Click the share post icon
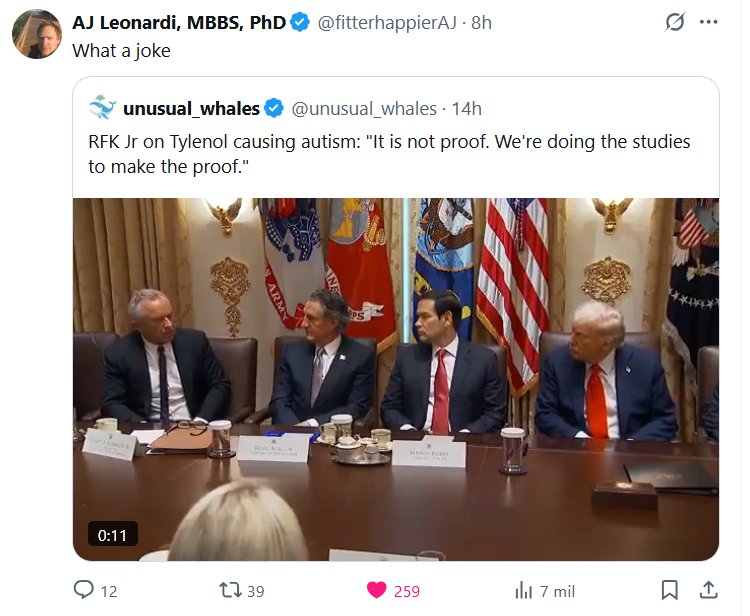This screenshot has width=750, height=616. pos(708,590)
